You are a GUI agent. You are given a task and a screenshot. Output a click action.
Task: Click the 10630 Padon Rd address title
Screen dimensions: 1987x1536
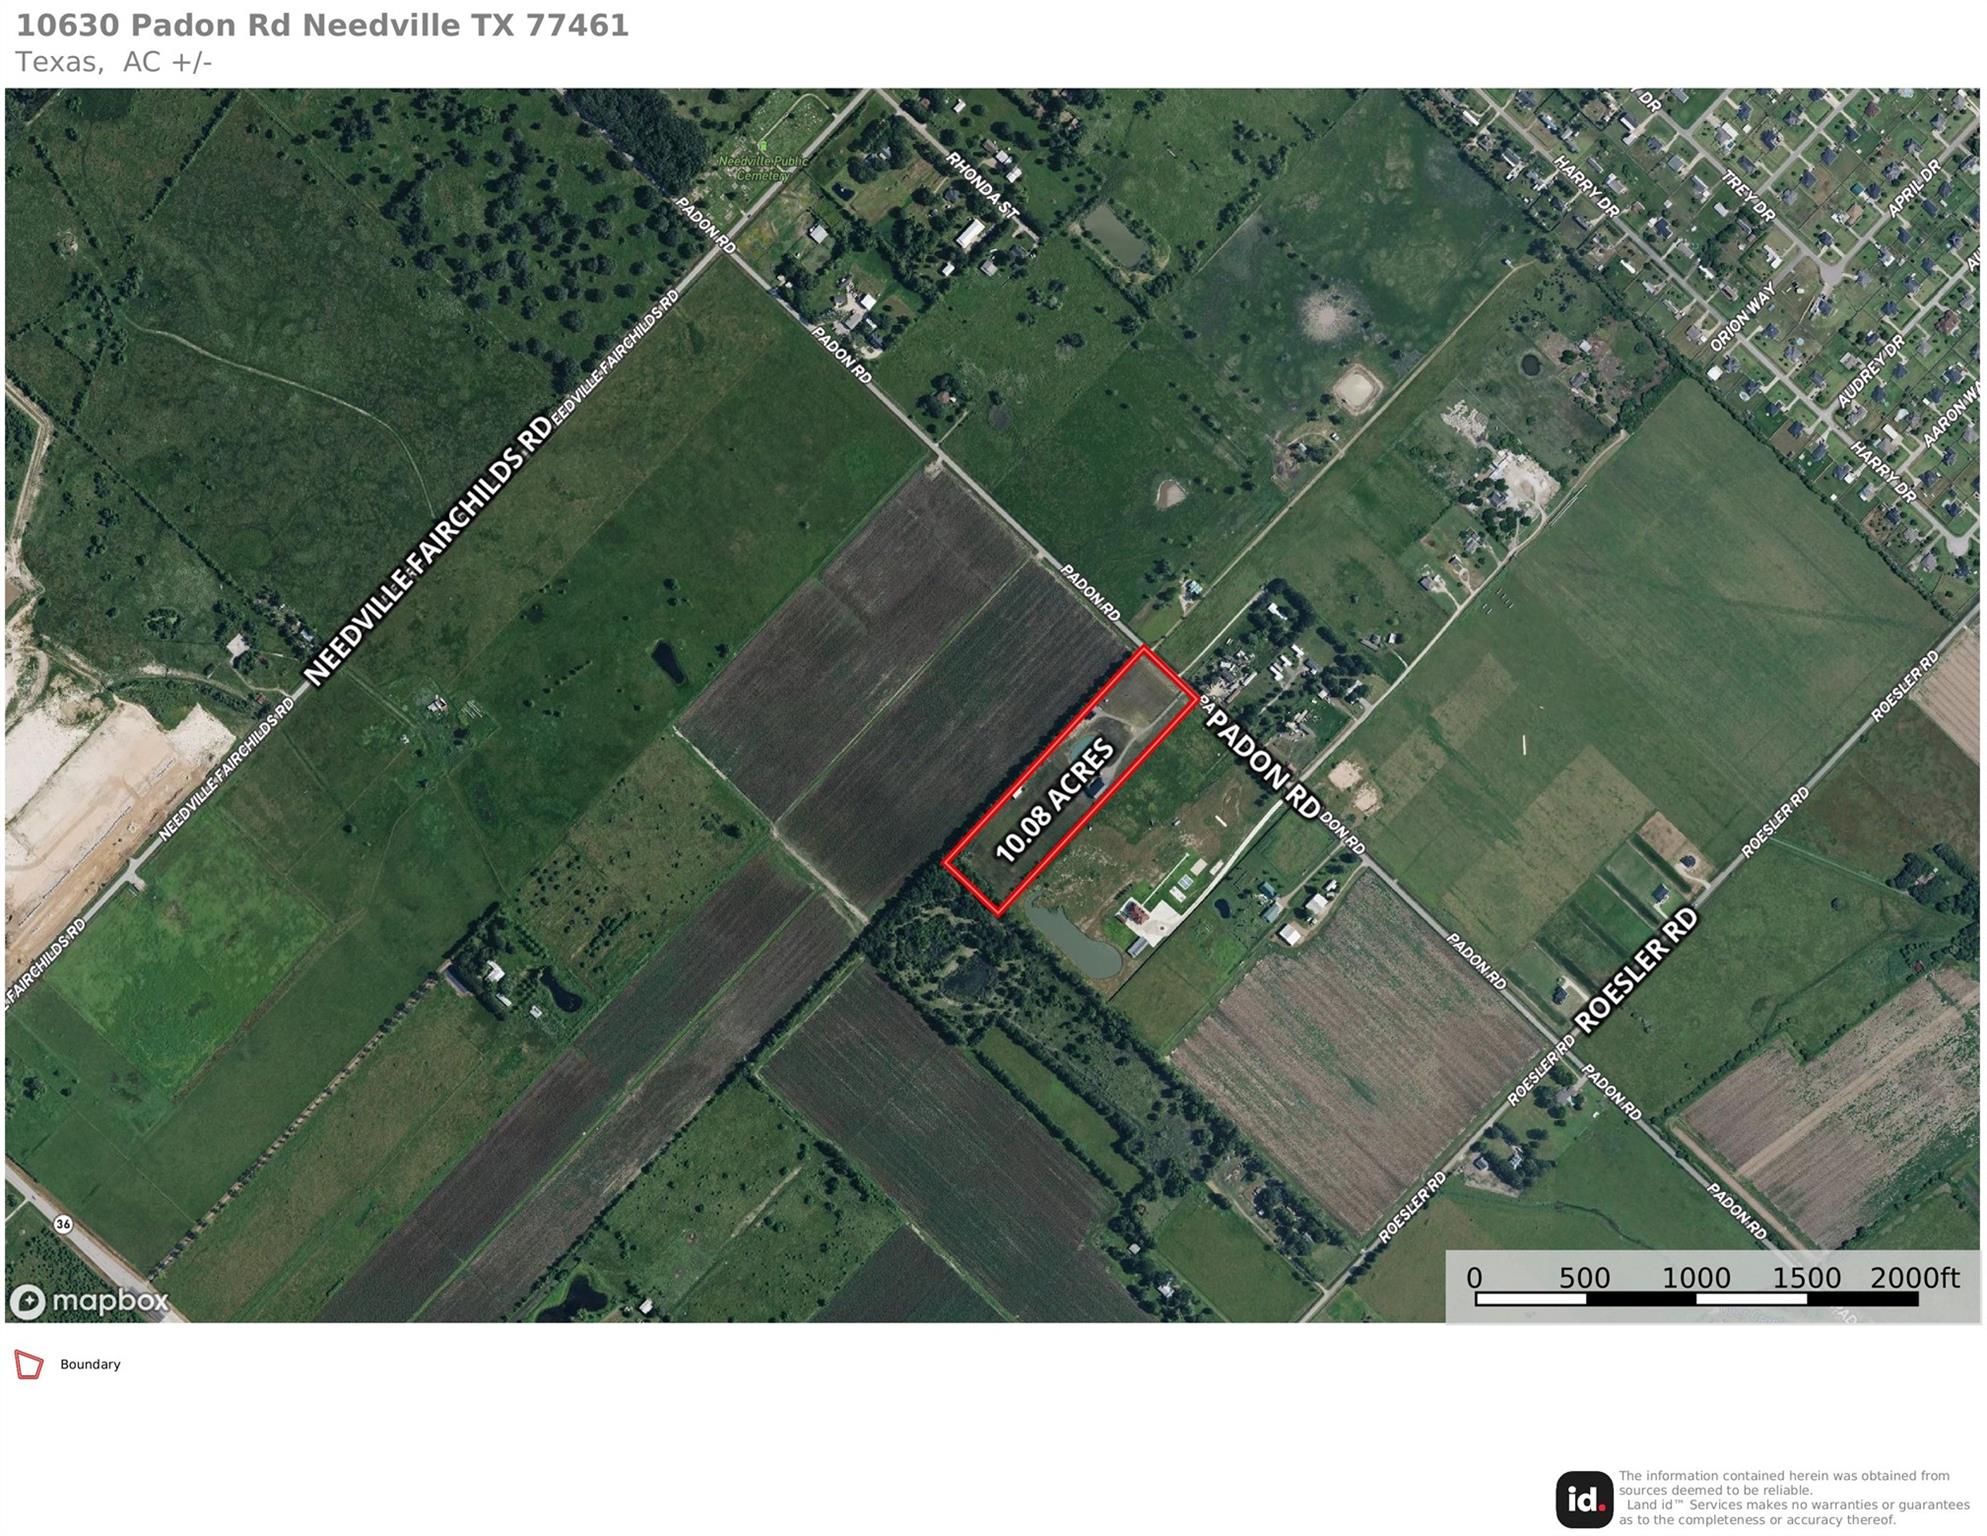coord(322,26)
